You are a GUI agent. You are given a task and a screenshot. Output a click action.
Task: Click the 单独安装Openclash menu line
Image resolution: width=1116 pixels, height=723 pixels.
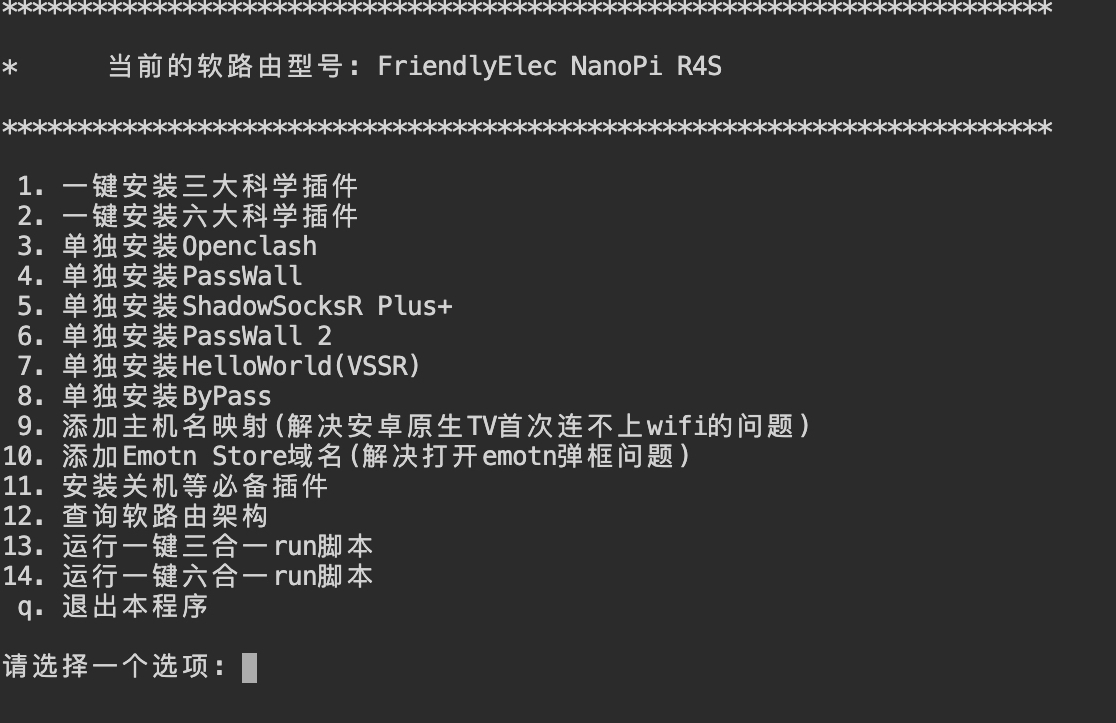(167, 246)
